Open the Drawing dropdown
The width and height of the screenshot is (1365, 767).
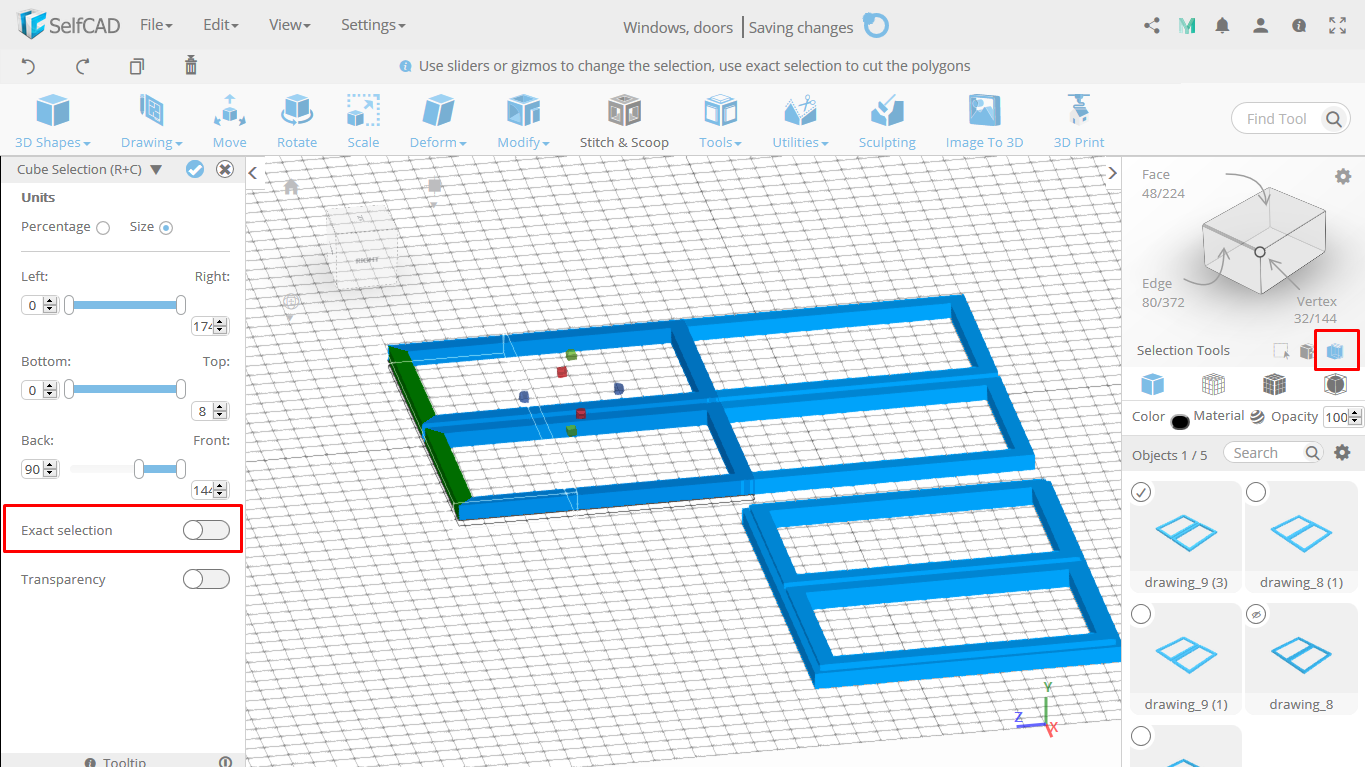(152, 122)
